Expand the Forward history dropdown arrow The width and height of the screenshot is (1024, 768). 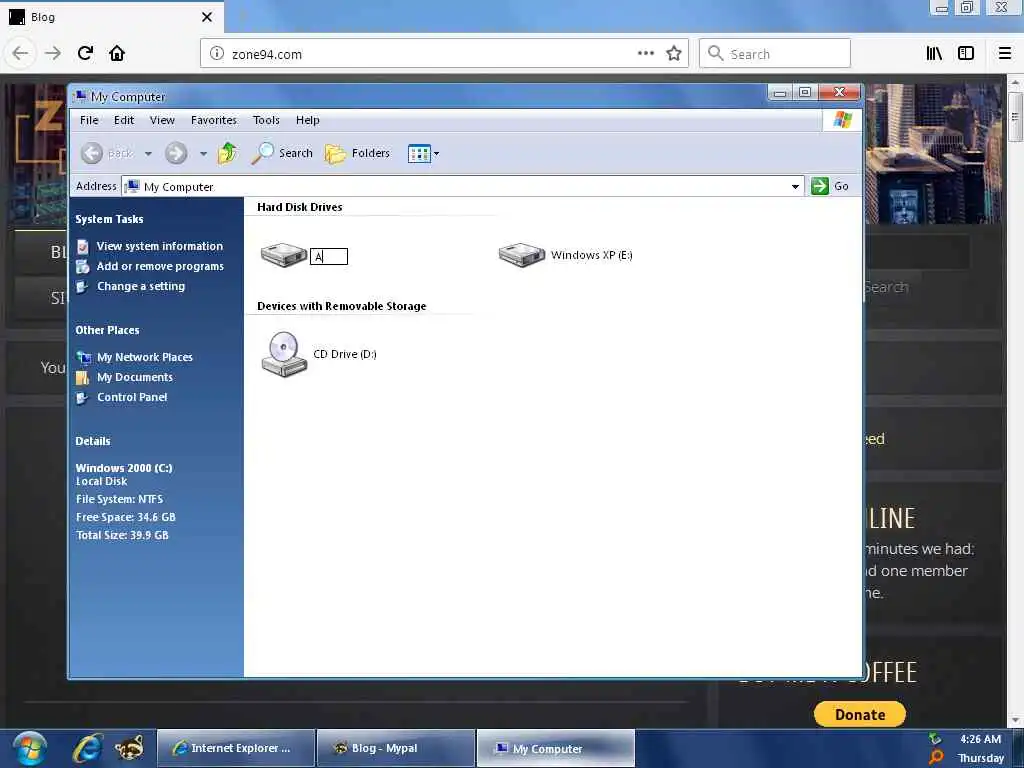point(203,154)
